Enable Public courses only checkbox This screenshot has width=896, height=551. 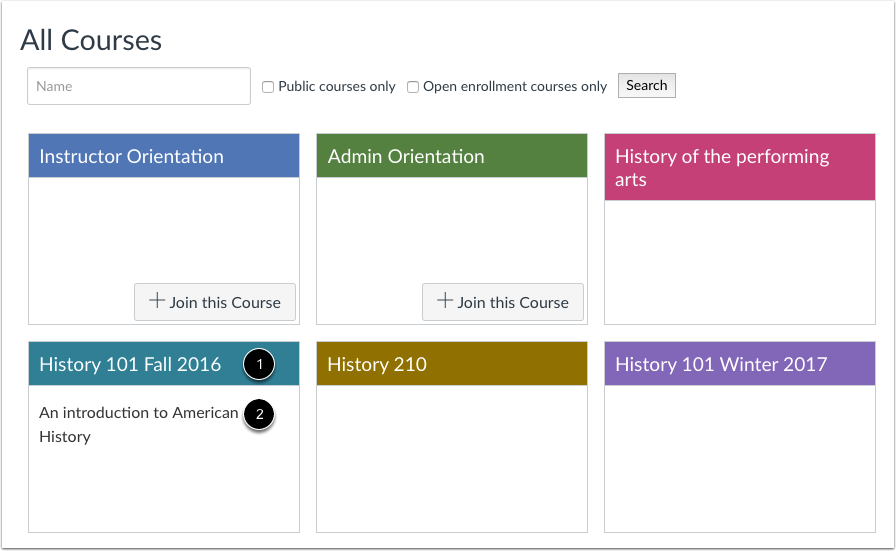(x=267, y=87)
